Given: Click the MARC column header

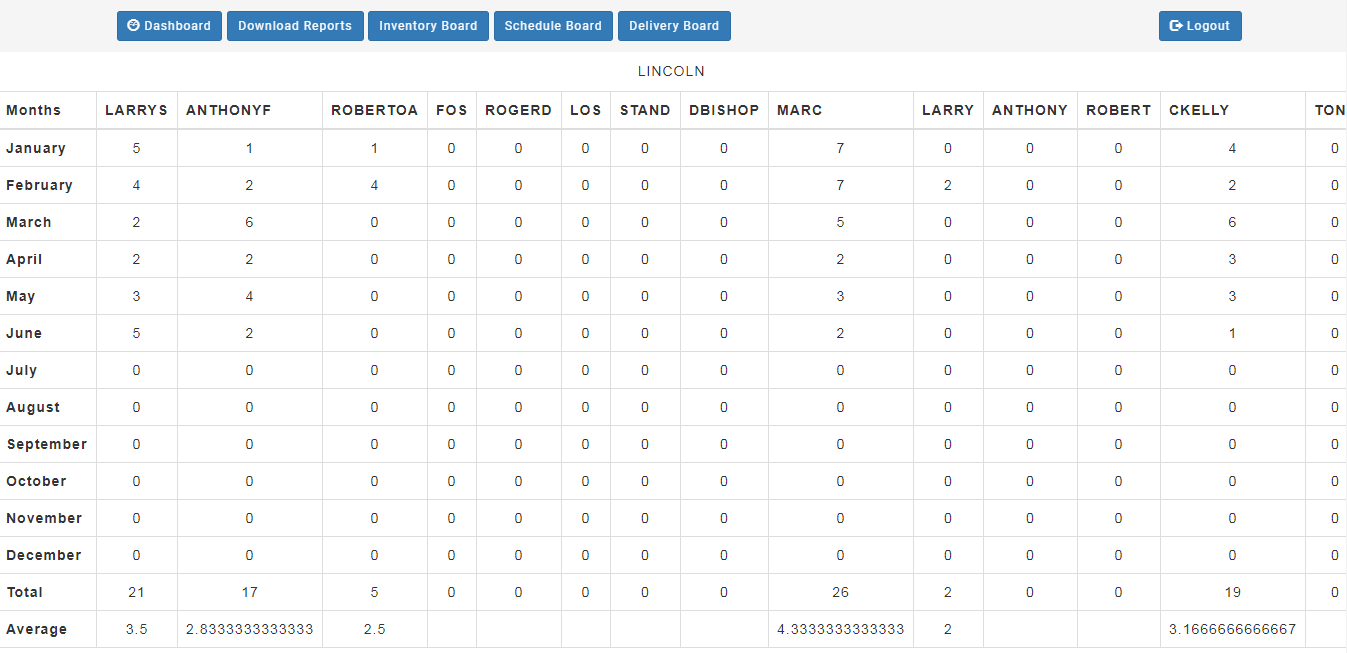Looking at the screenshot, I should [x=799, y=110].
